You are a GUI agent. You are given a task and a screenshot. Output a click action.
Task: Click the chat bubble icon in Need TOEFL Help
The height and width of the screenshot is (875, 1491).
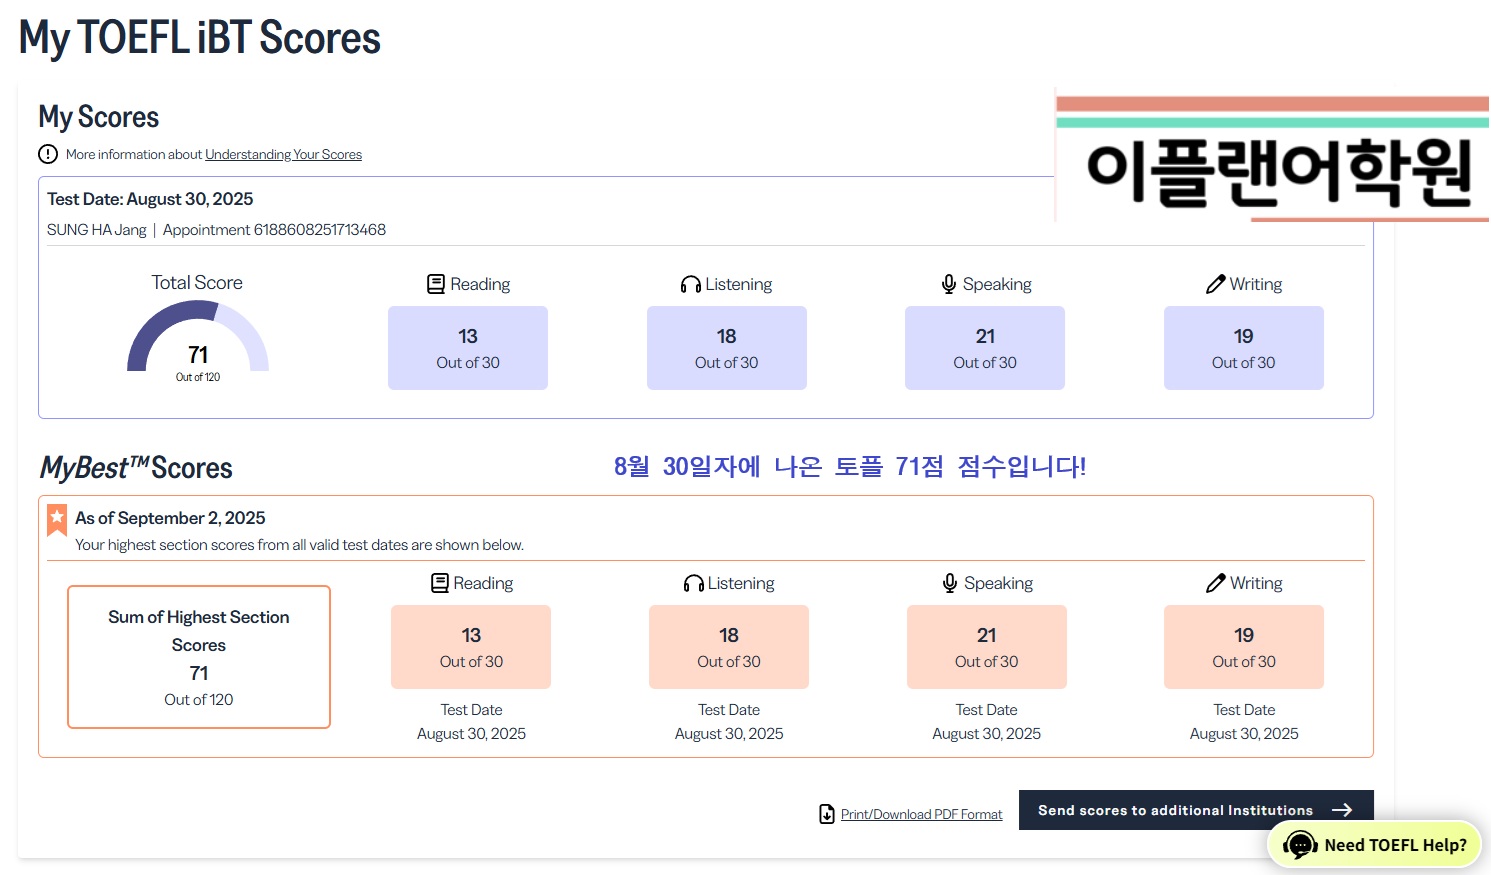pyautogui.click(x=1300, y=845)
